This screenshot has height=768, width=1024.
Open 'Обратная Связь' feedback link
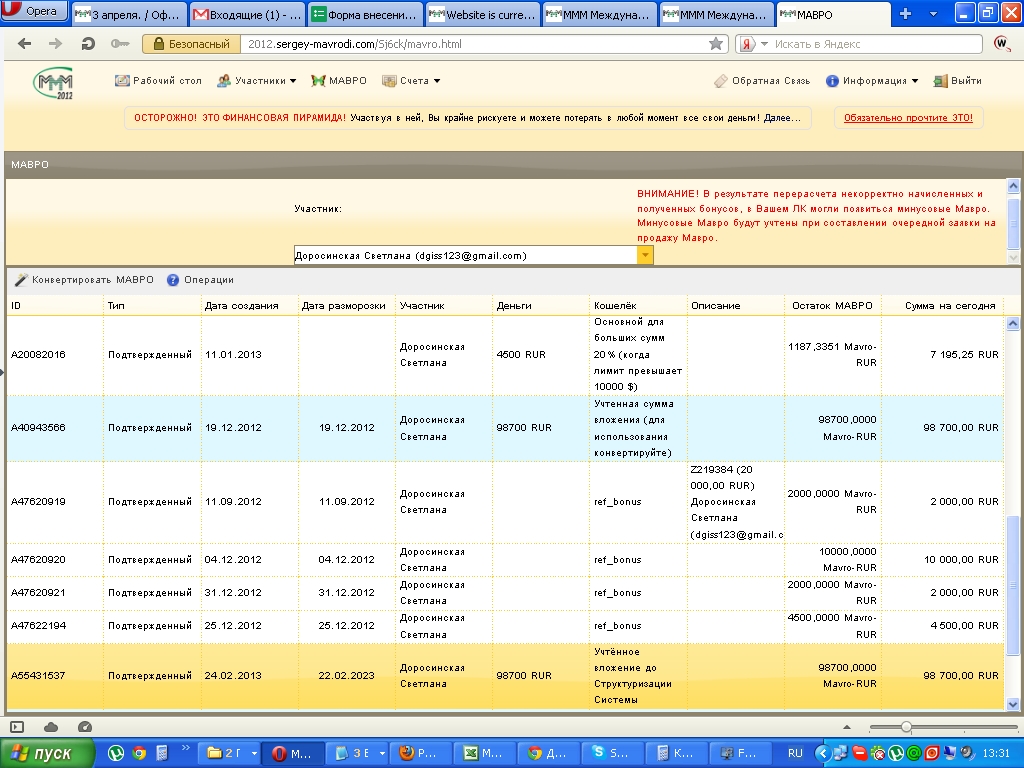pyautogui.click(x=762, y=80)
